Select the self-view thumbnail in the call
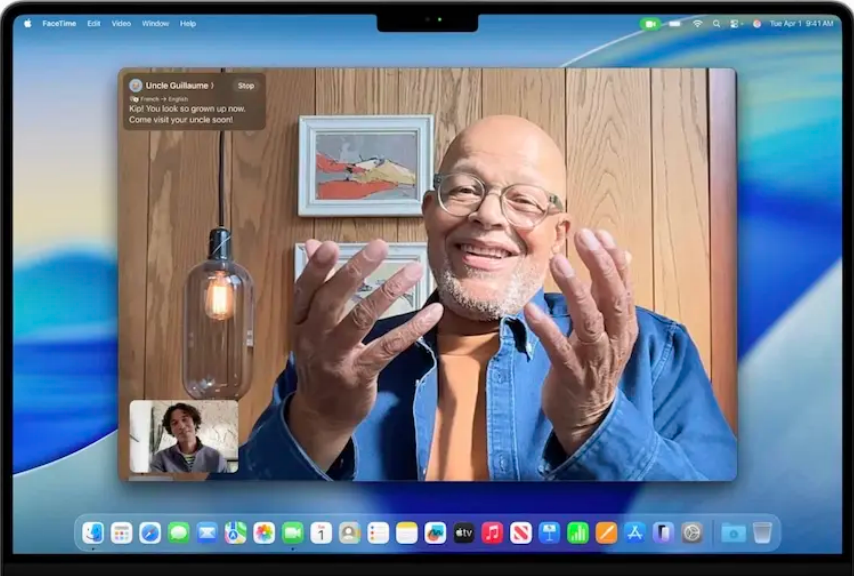Image resolution: width=854 pixels, height=576 pixels. (x=184, y=437)
